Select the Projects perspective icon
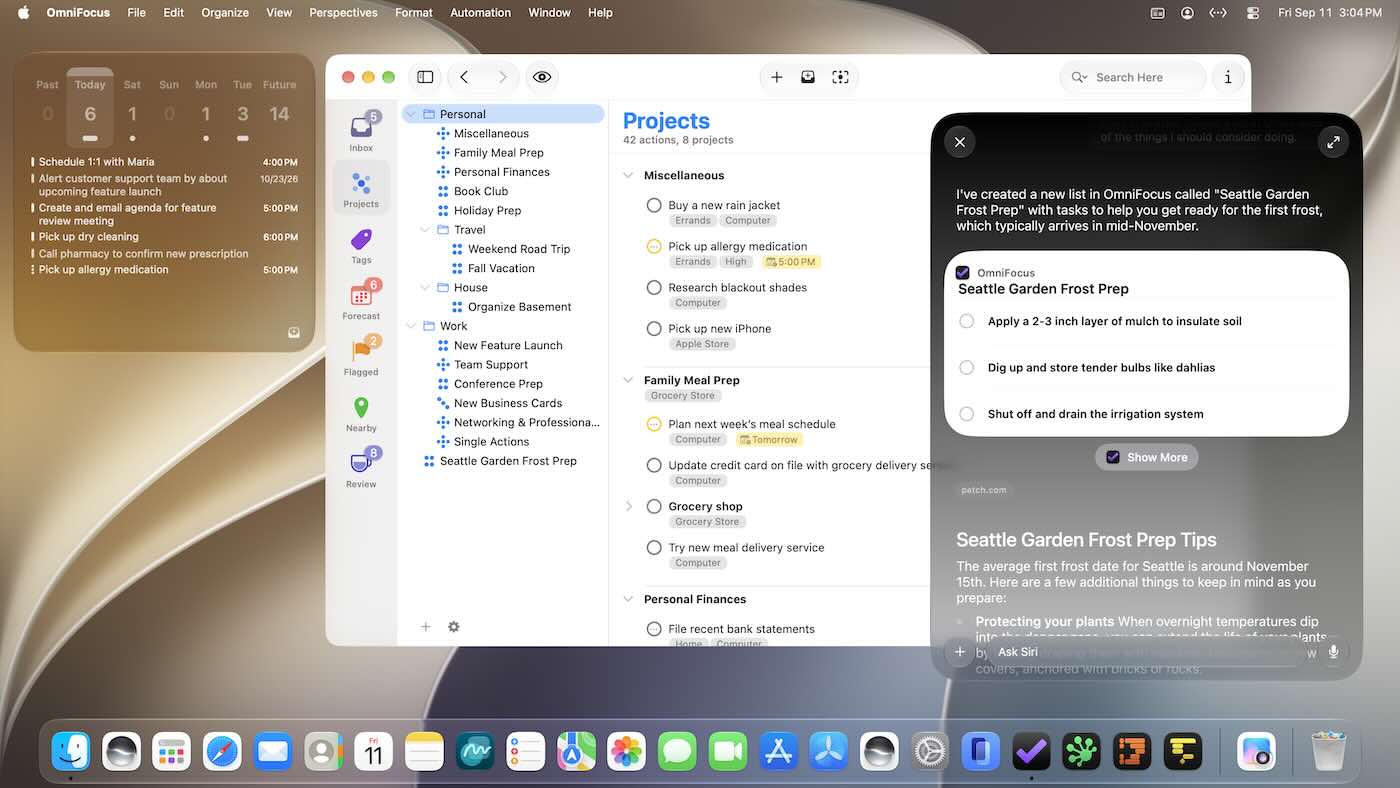The width and height of the screenshot is (1400, 788). 361,187
